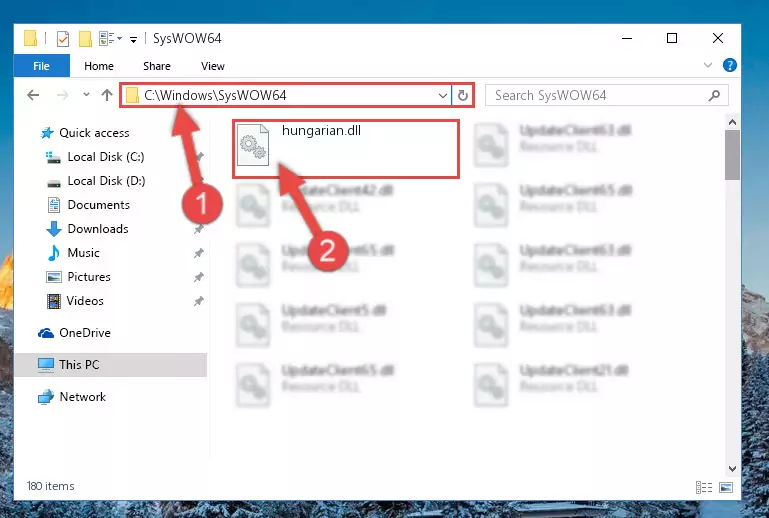The height and width of the screenshot is (518, 769).
Task: Open Documents in navigation pane
Action: 99,205
